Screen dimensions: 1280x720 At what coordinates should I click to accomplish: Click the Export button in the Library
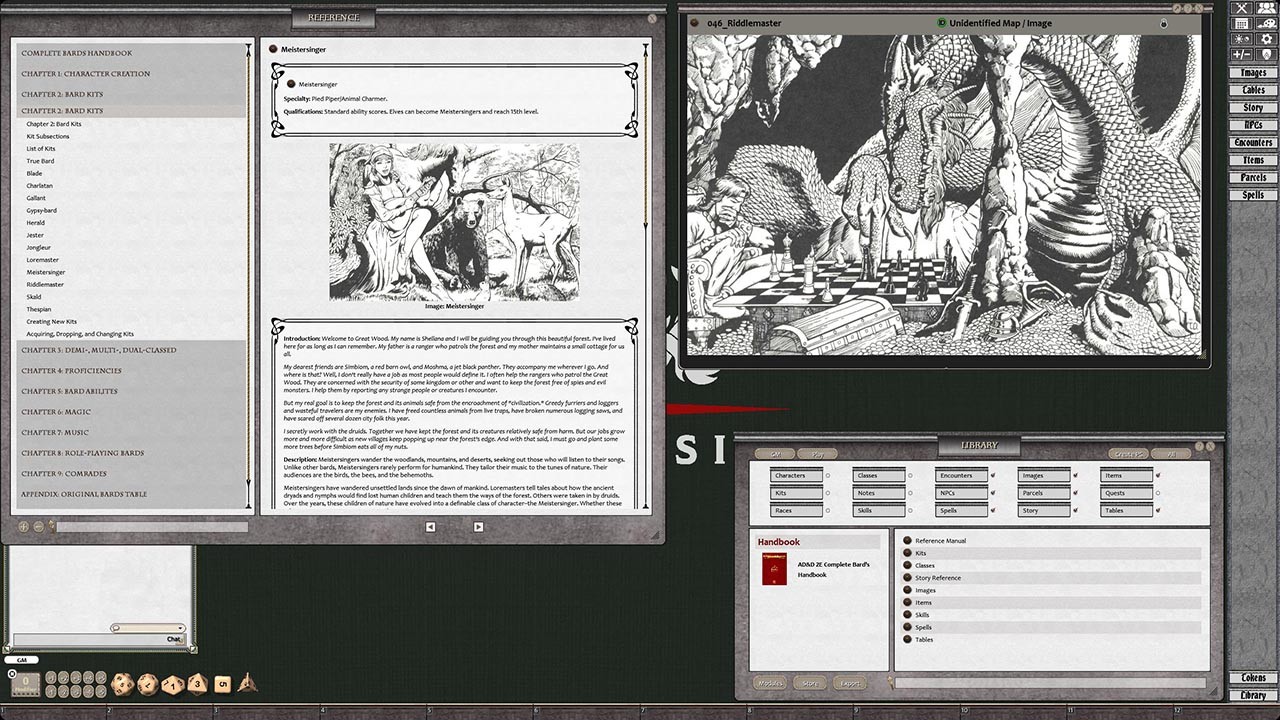pyautogui.click(x=848, y=682)
